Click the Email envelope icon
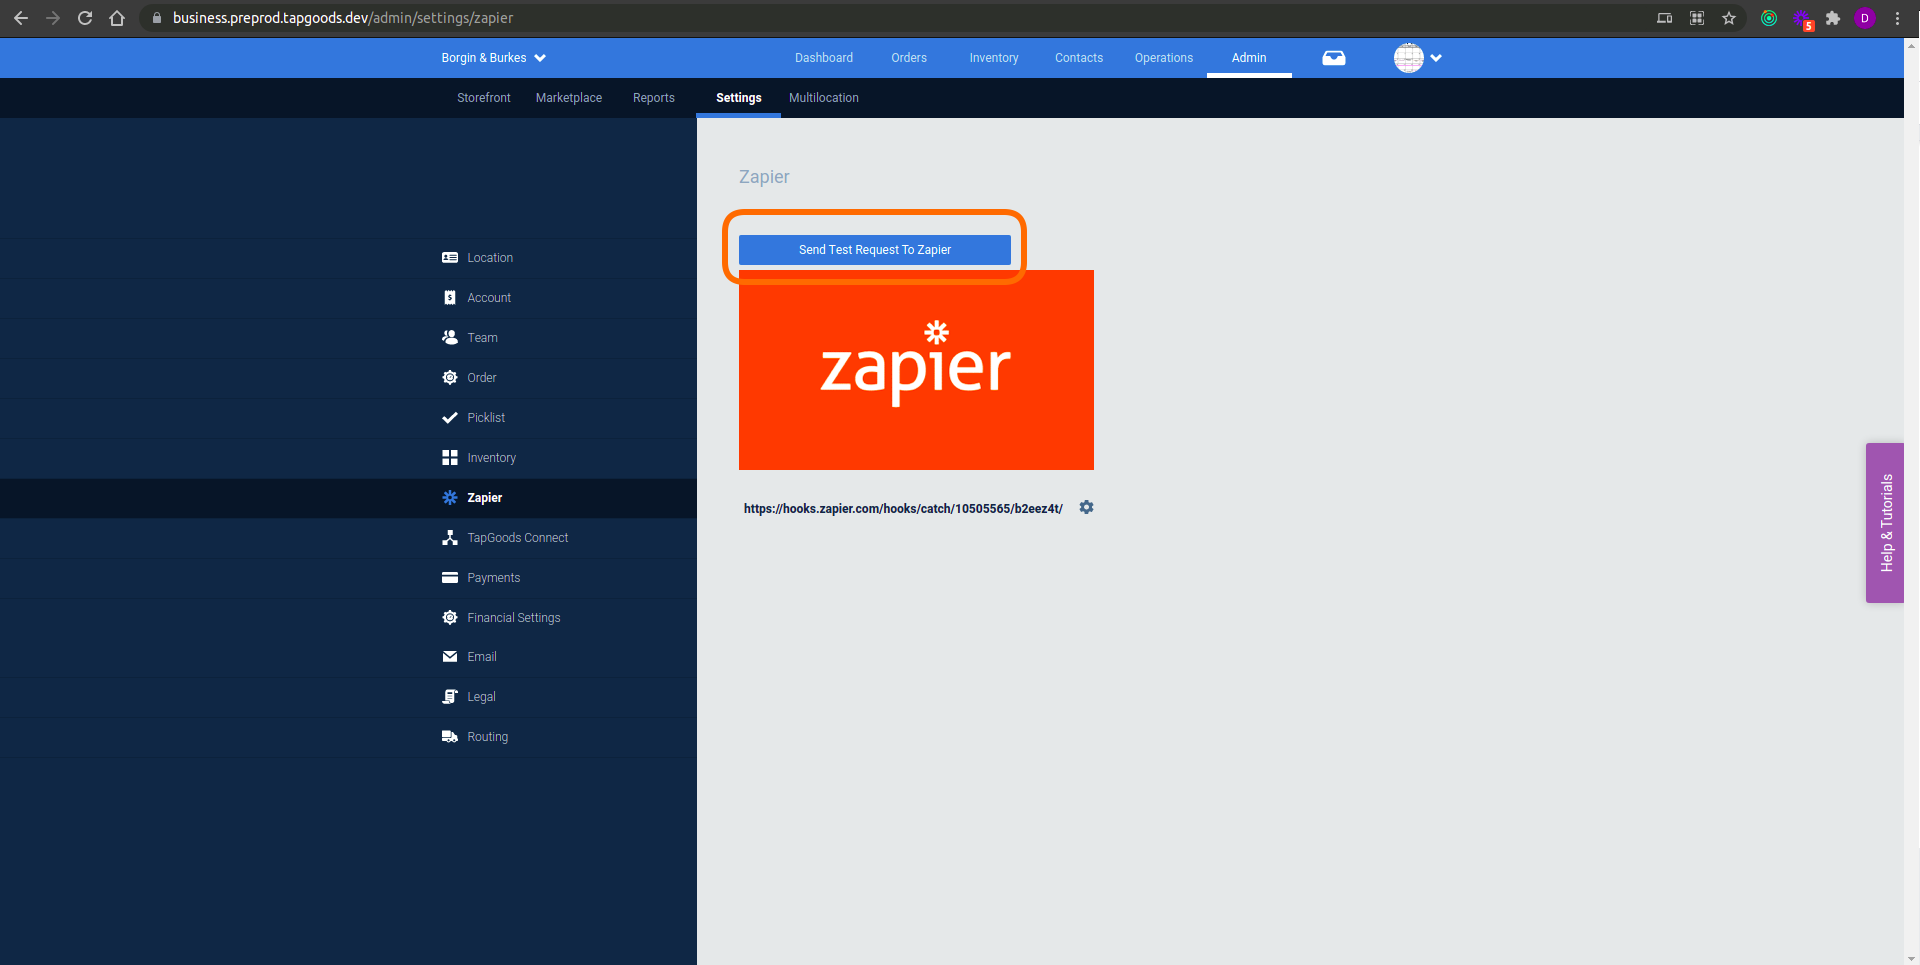 (450, 657)
